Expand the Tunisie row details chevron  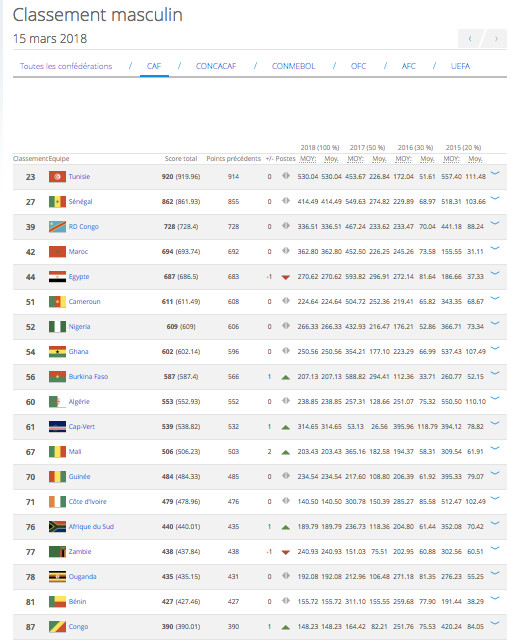[495, 173]
